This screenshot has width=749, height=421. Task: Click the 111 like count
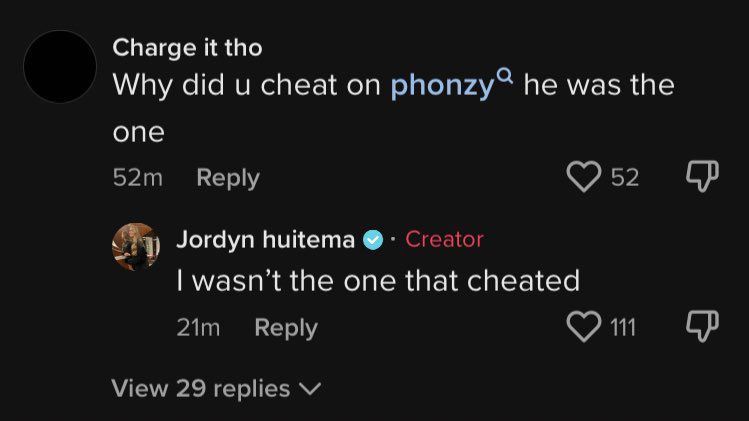(x=623, y=328)
